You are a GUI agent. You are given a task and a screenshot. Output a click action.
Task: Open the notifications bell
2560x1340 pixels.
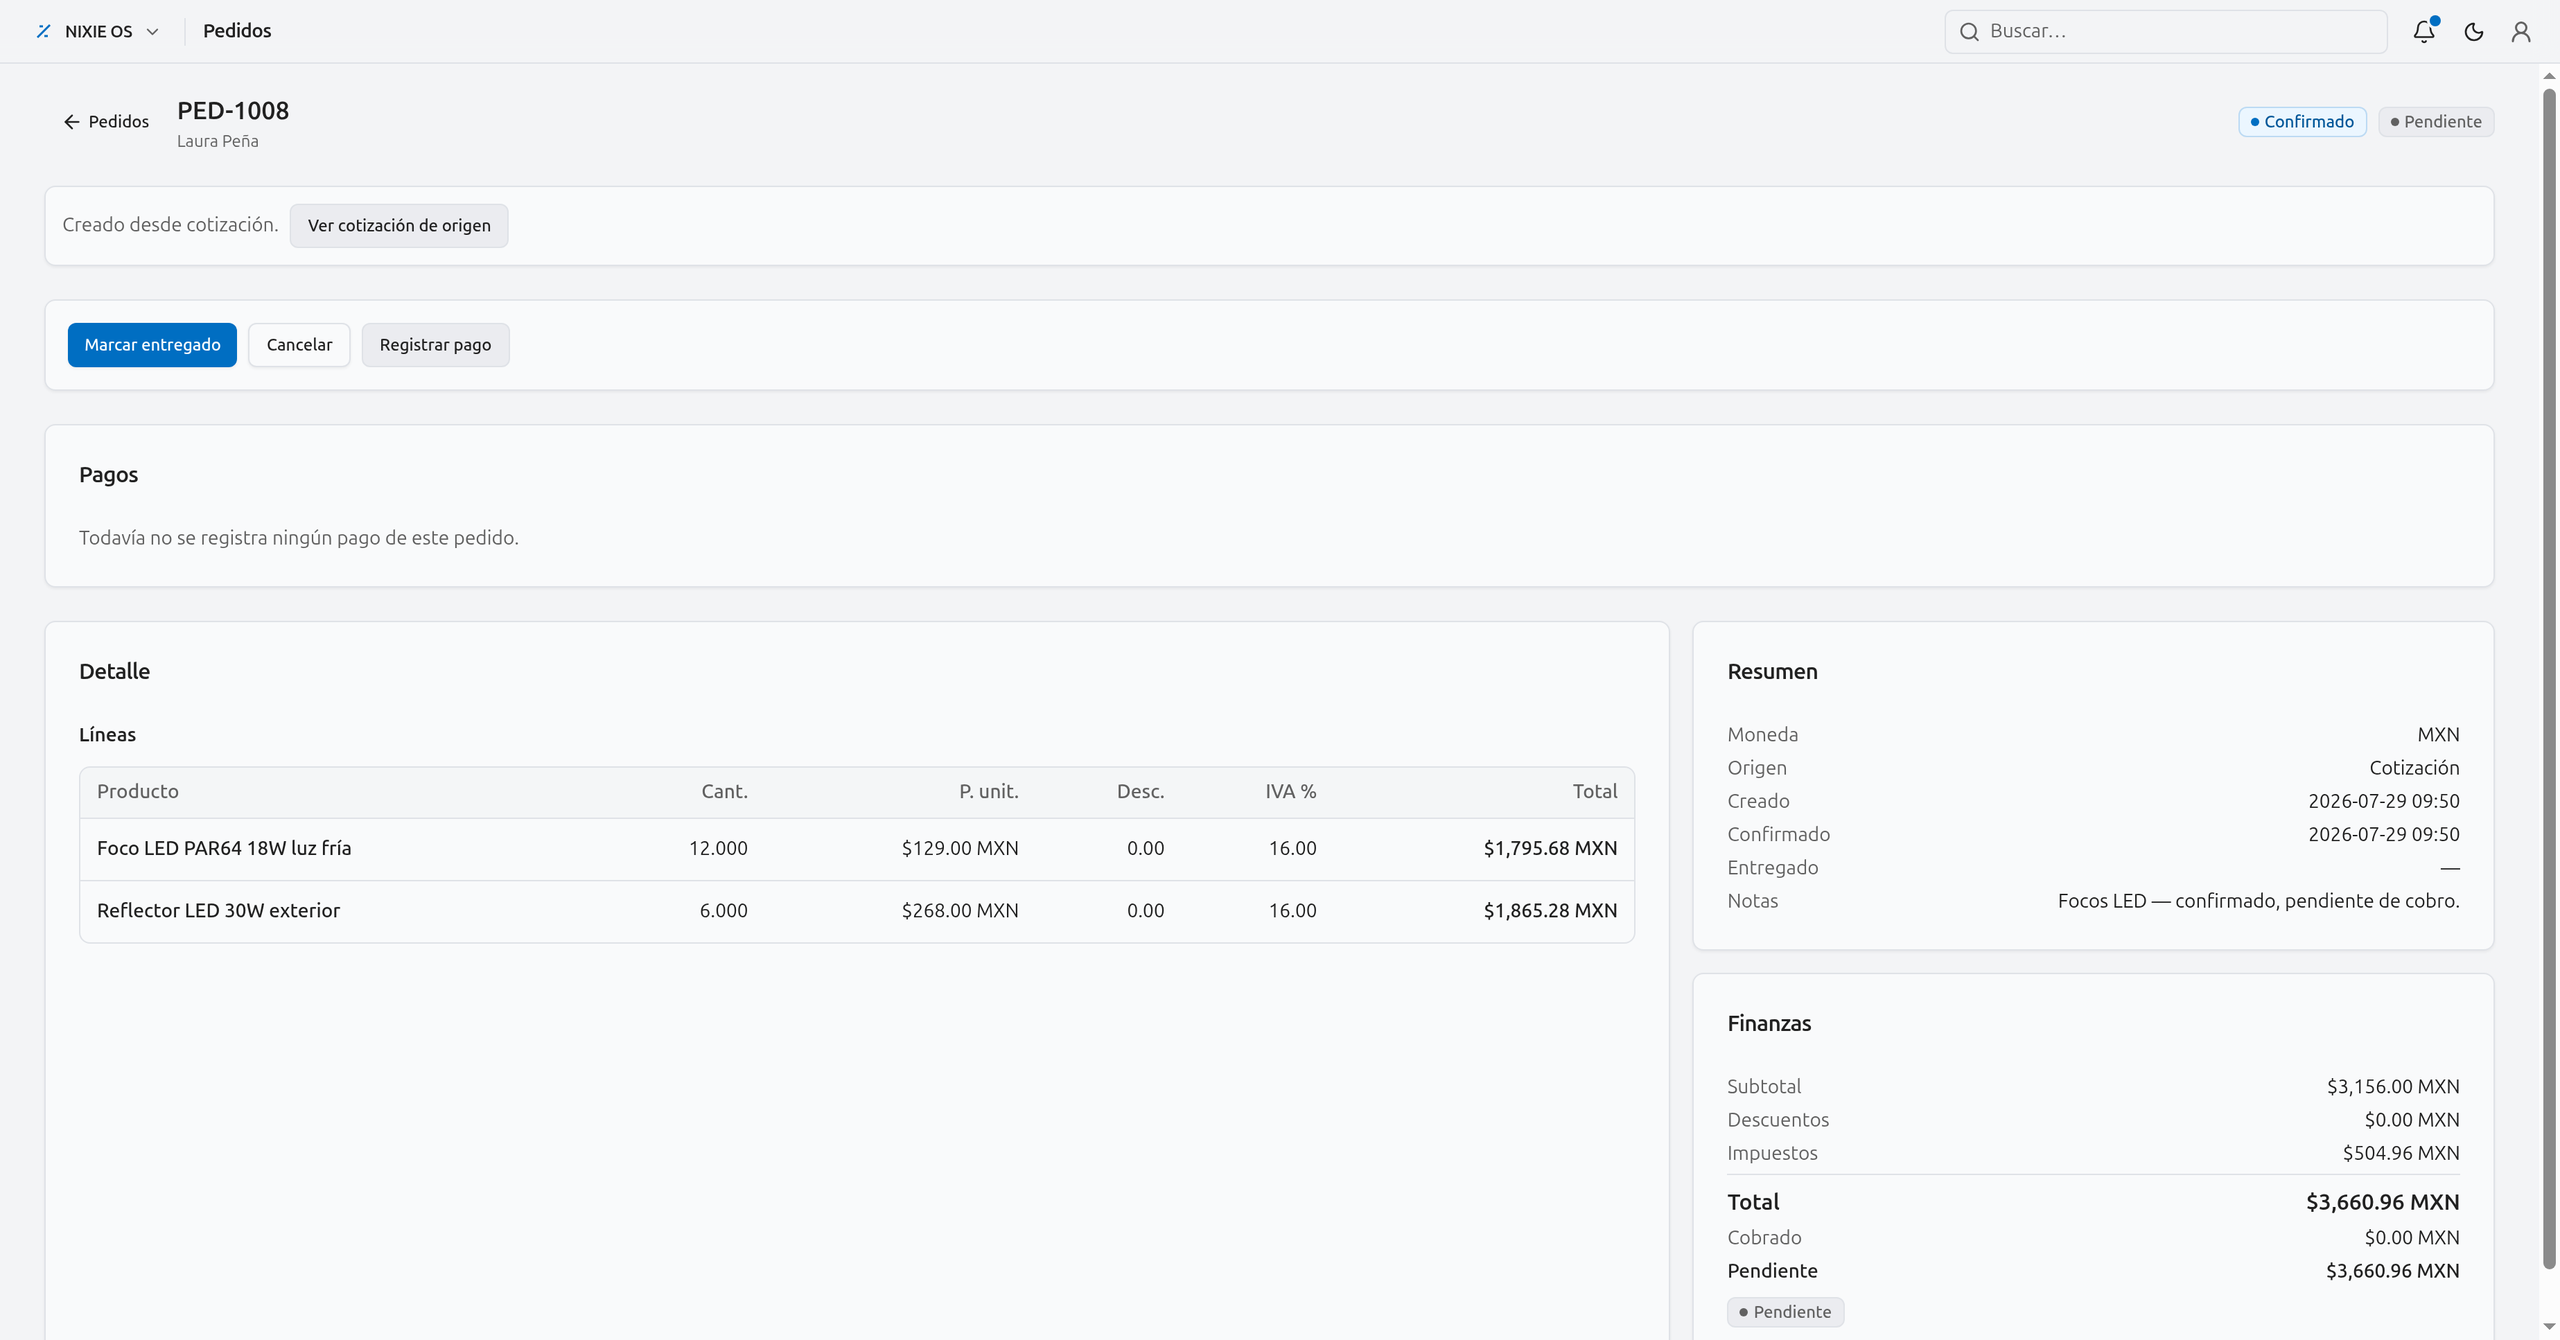(x=2424, y=31)
